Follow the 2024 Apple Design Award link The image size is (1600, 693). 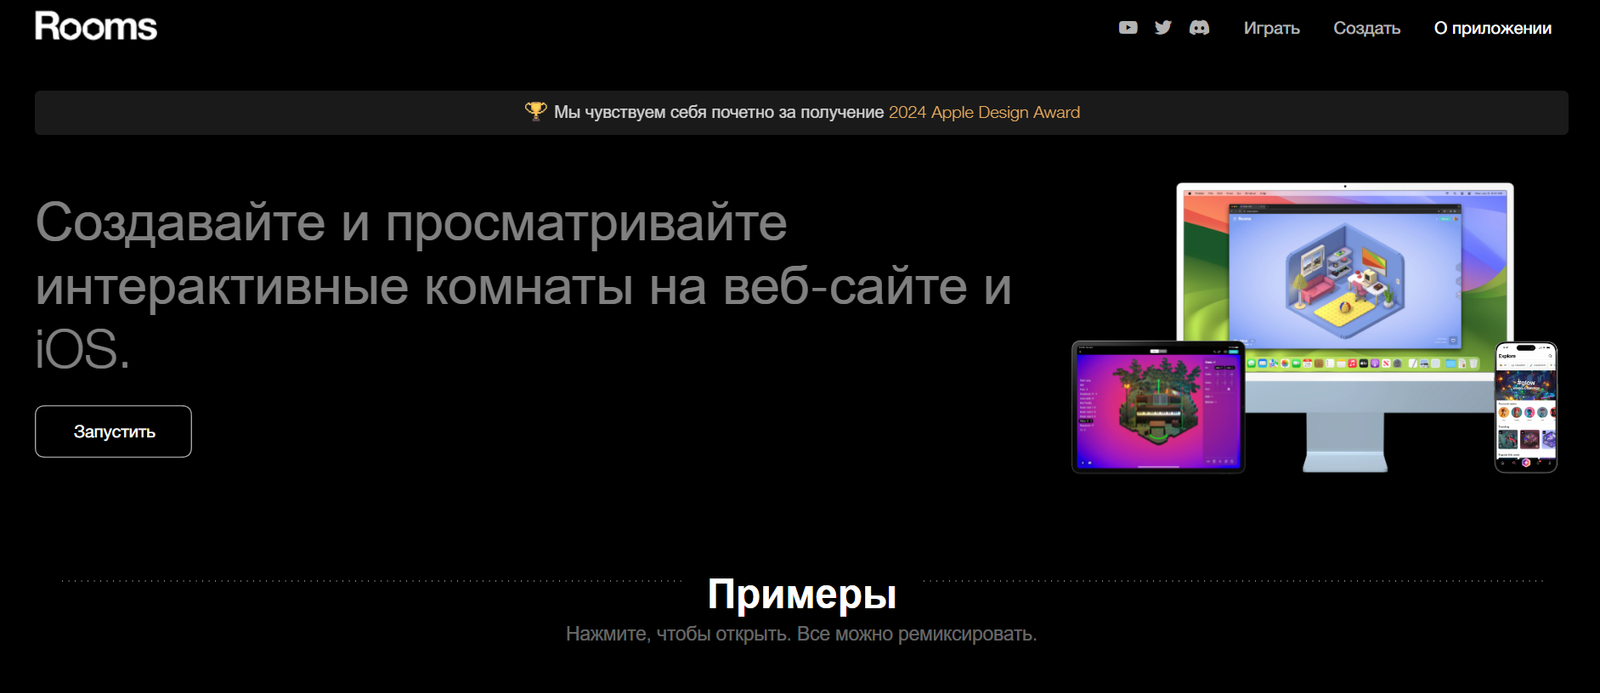tap(984, 112)
